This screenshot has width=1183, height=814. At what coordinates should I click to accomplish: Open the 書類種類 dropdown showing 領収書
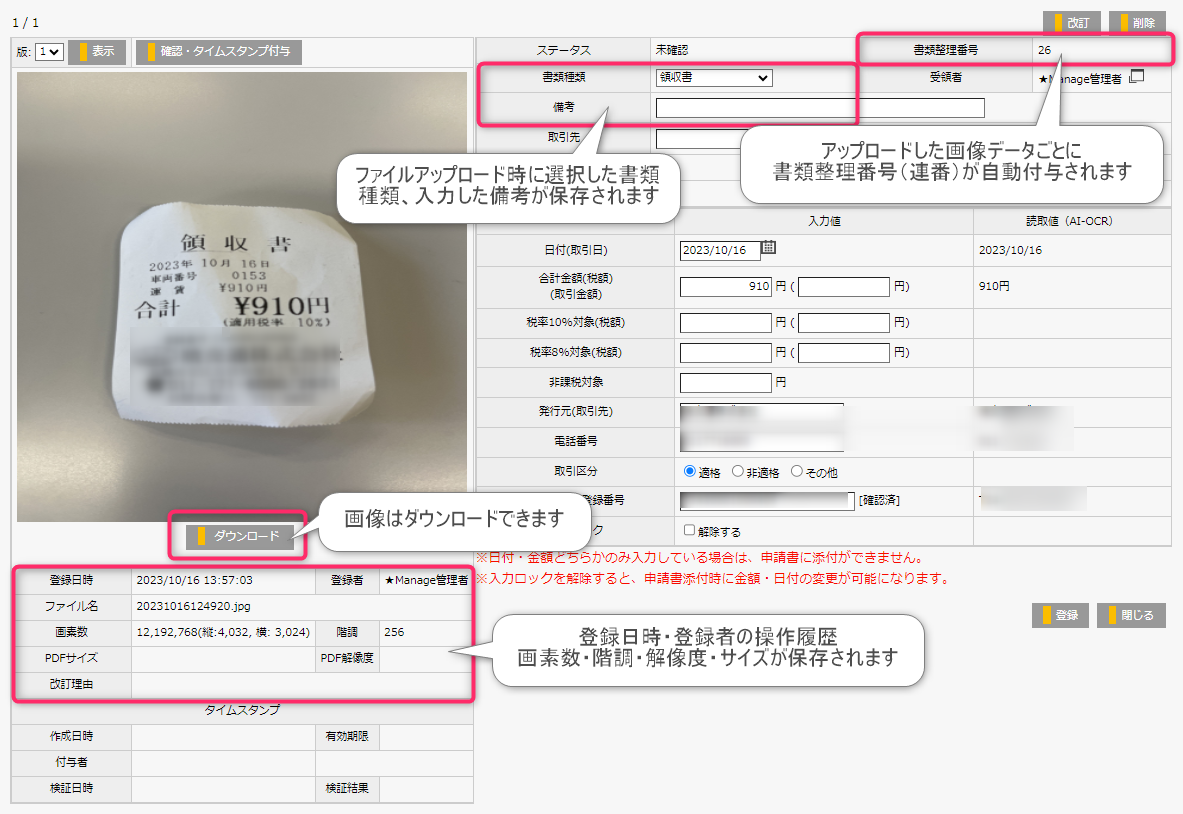coord(714,78)
